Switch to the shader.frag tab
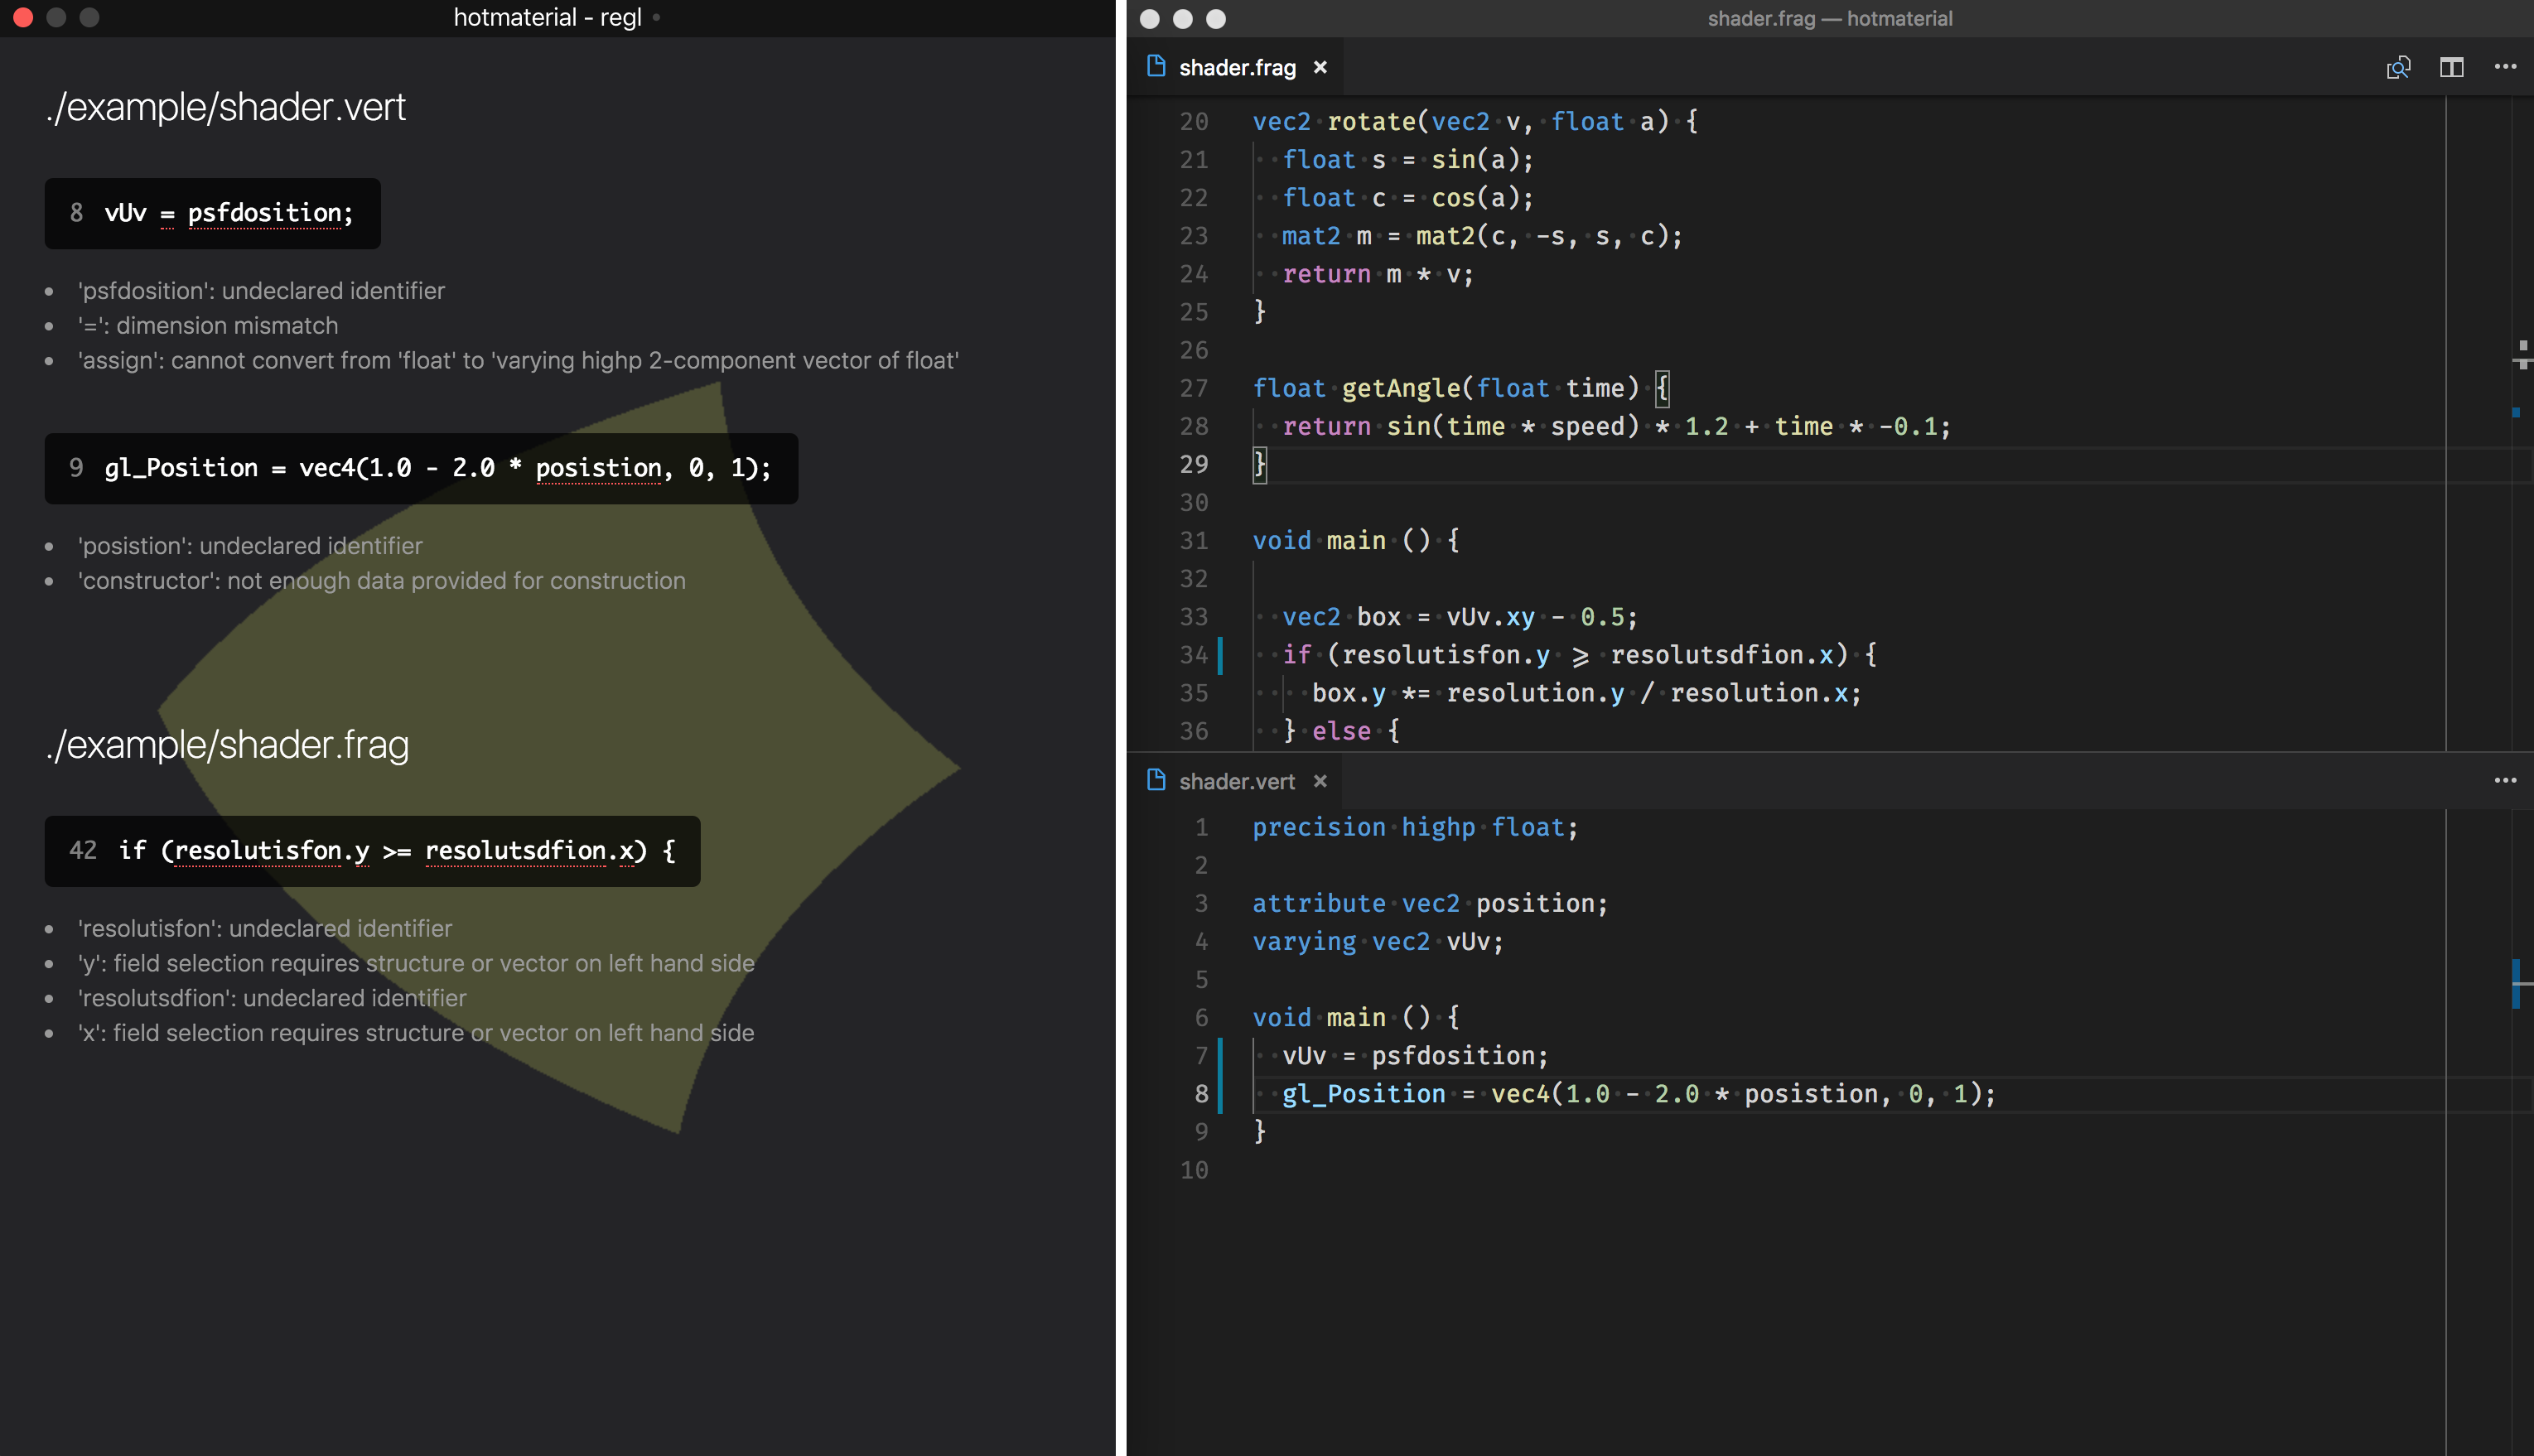 click(x=1236, y=67)
